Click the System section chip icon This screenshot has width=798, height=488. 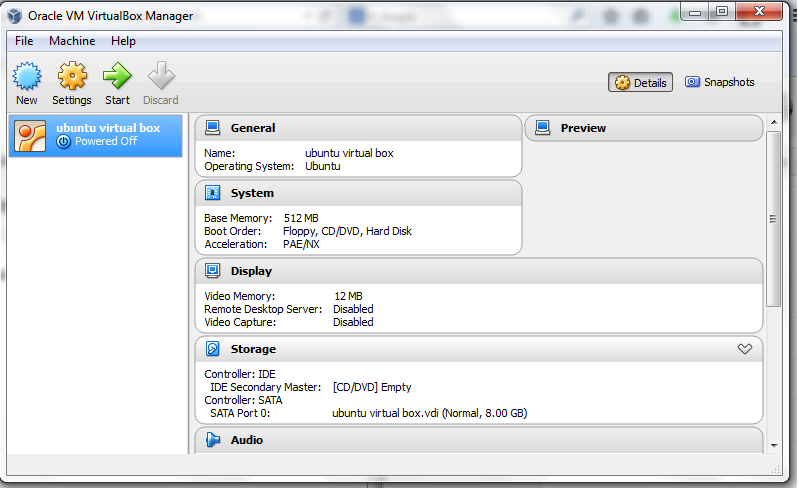212,193
